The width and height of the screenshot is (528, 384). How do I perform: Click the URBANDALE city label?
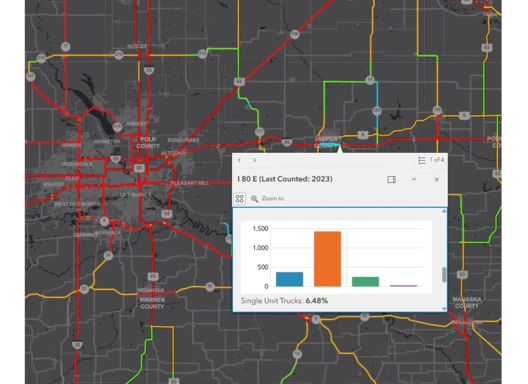pyautogui.click(x=77, y=164)
